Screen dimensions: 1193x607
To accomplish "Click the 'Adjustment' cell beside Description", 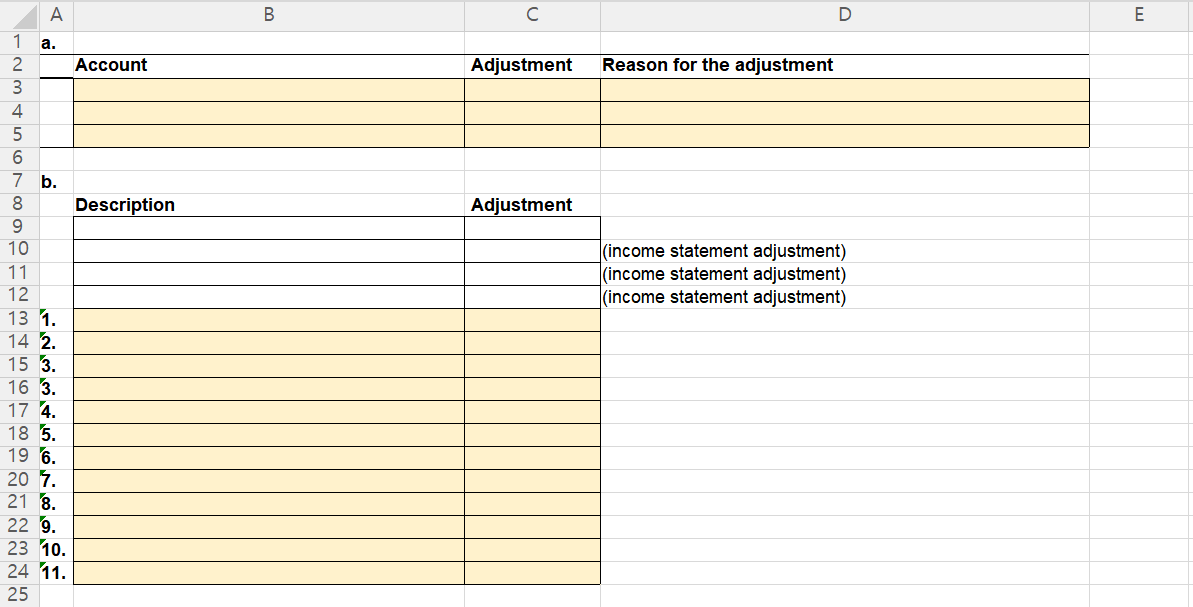I will 531,204.
